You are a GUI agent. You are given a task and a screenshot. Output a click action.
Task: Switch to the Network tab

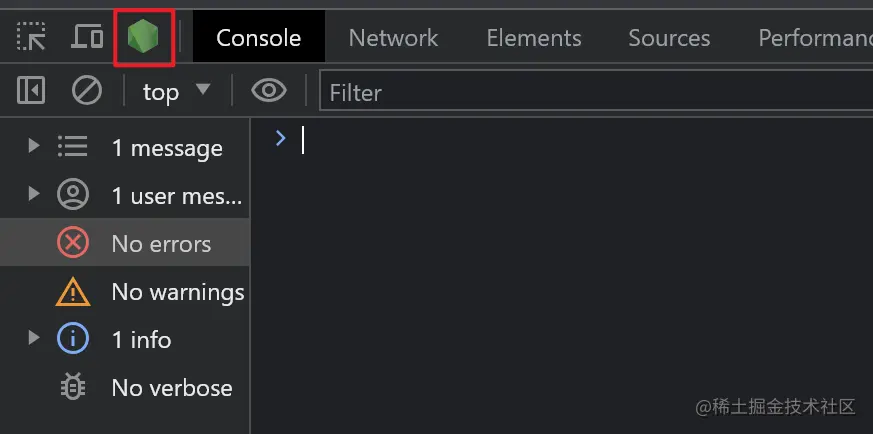393,38
